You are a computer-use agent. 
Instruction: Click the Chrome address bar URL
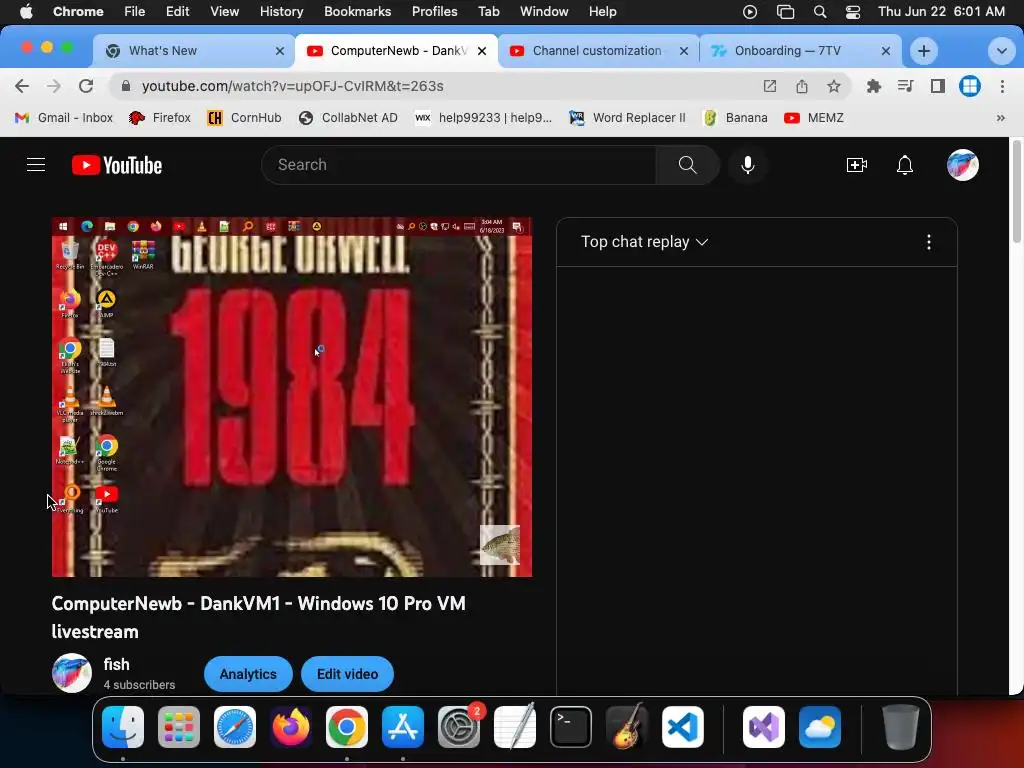pos(293,86)
